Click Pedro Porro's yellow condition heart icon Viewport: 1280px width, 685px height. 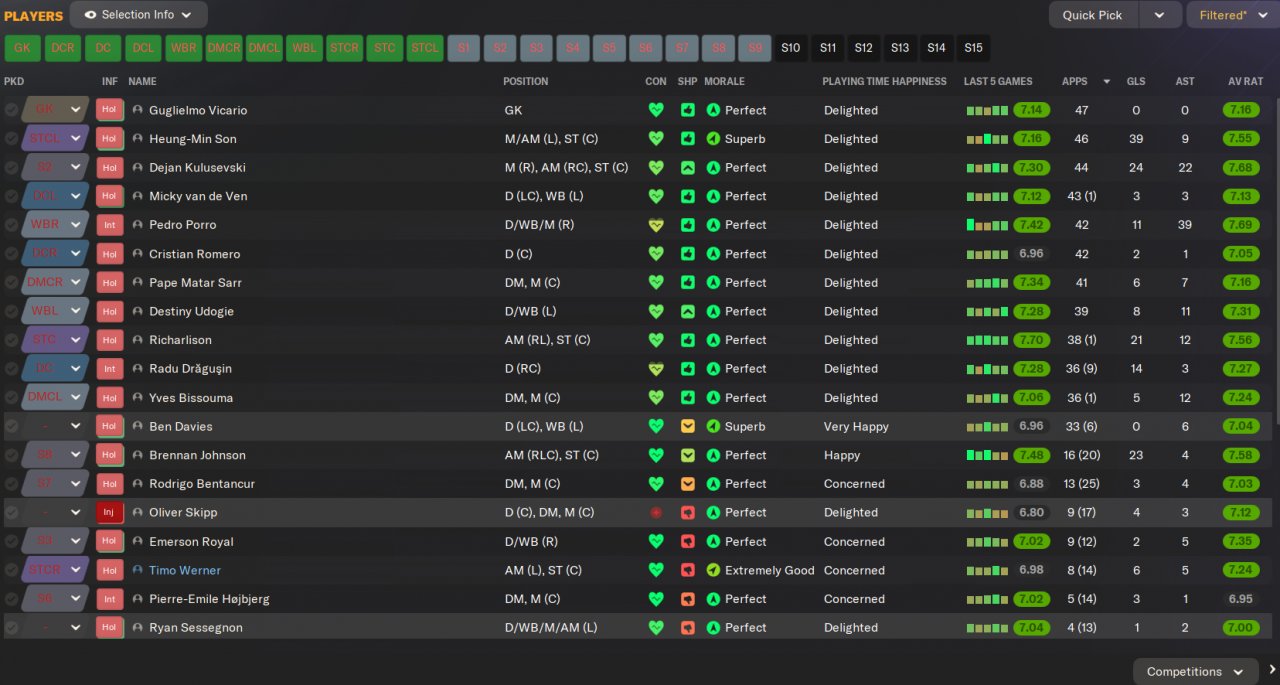656,225
